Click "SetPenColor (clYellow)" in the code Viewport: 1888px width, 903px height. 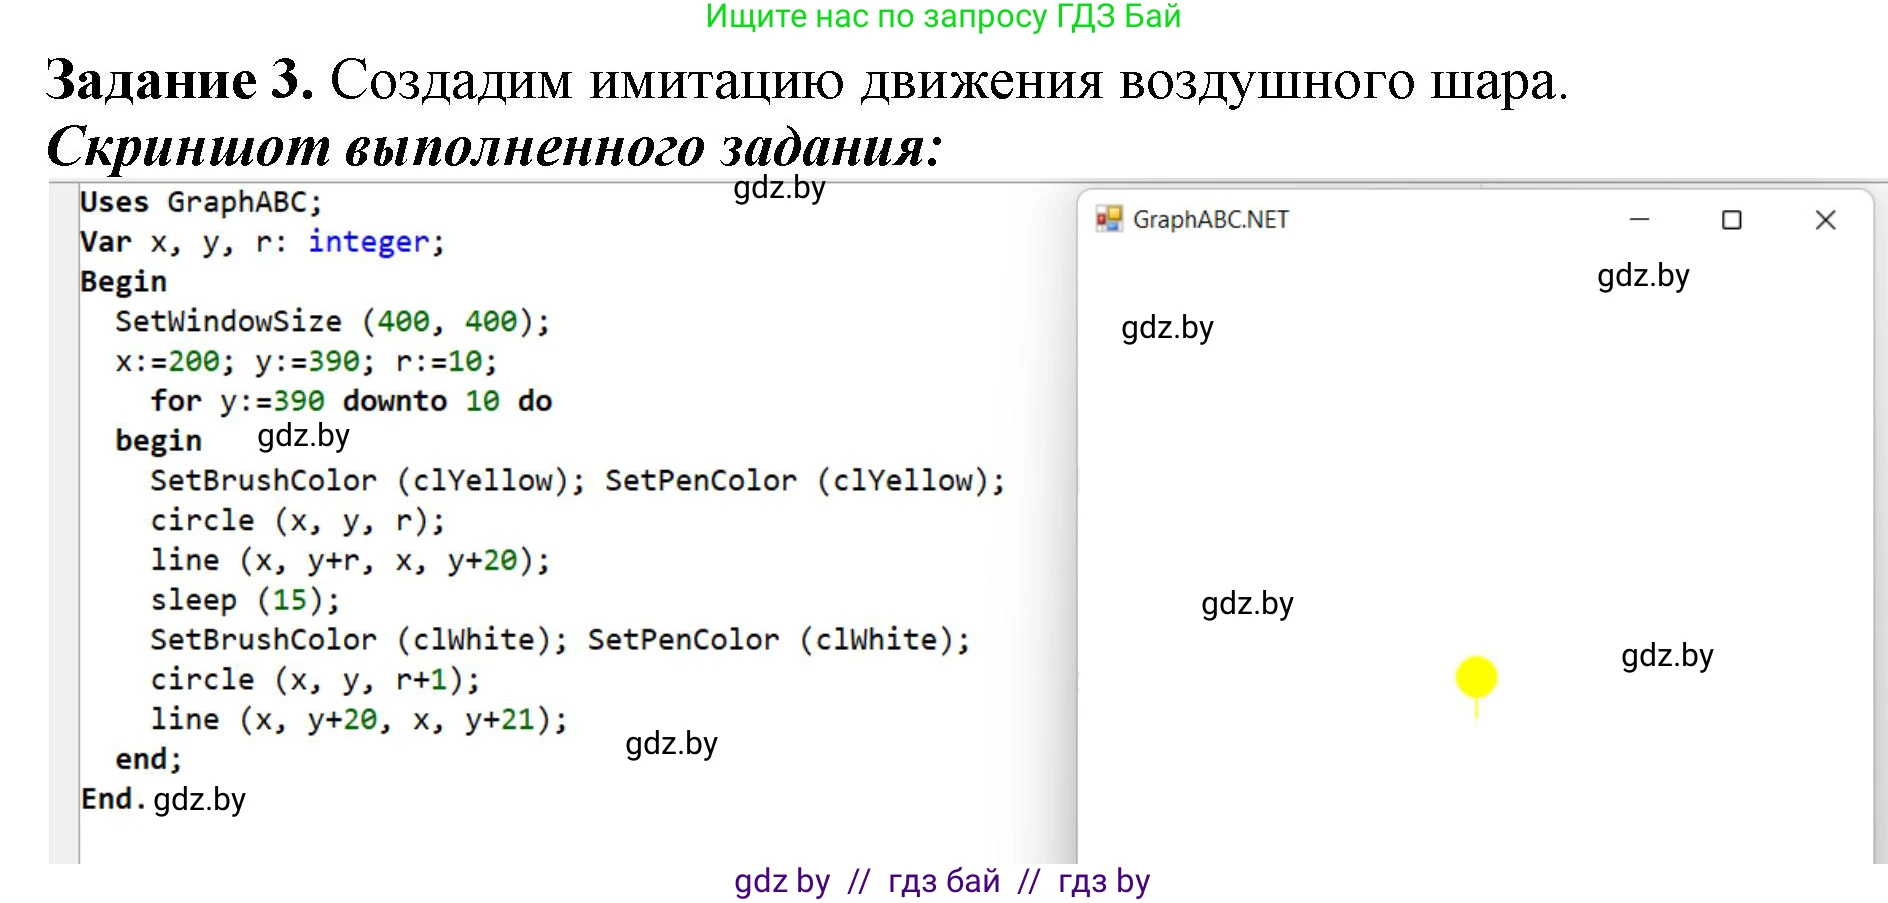pos(804,481)
